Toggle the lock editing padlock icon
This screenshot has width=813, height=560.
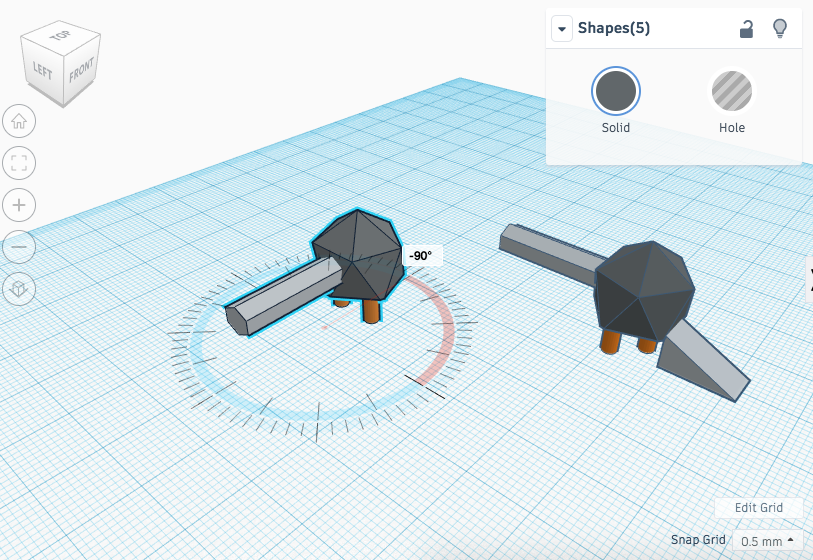coord(746,29)
